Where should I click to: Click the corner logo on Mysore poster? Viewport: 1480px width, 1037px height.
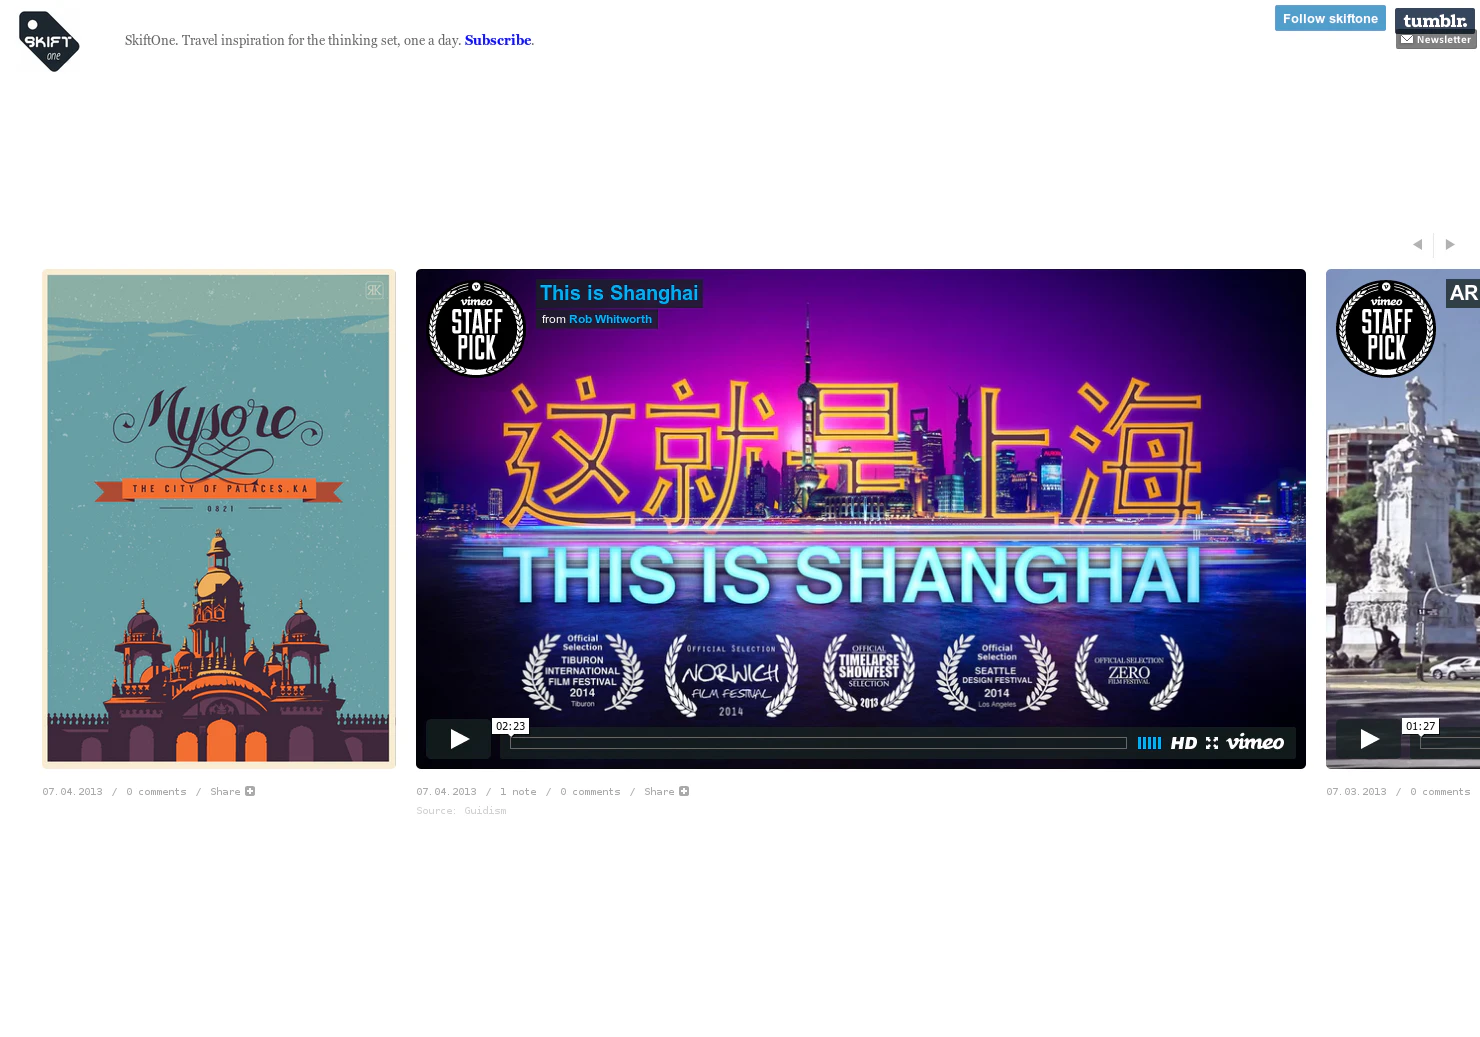(374, 290)
